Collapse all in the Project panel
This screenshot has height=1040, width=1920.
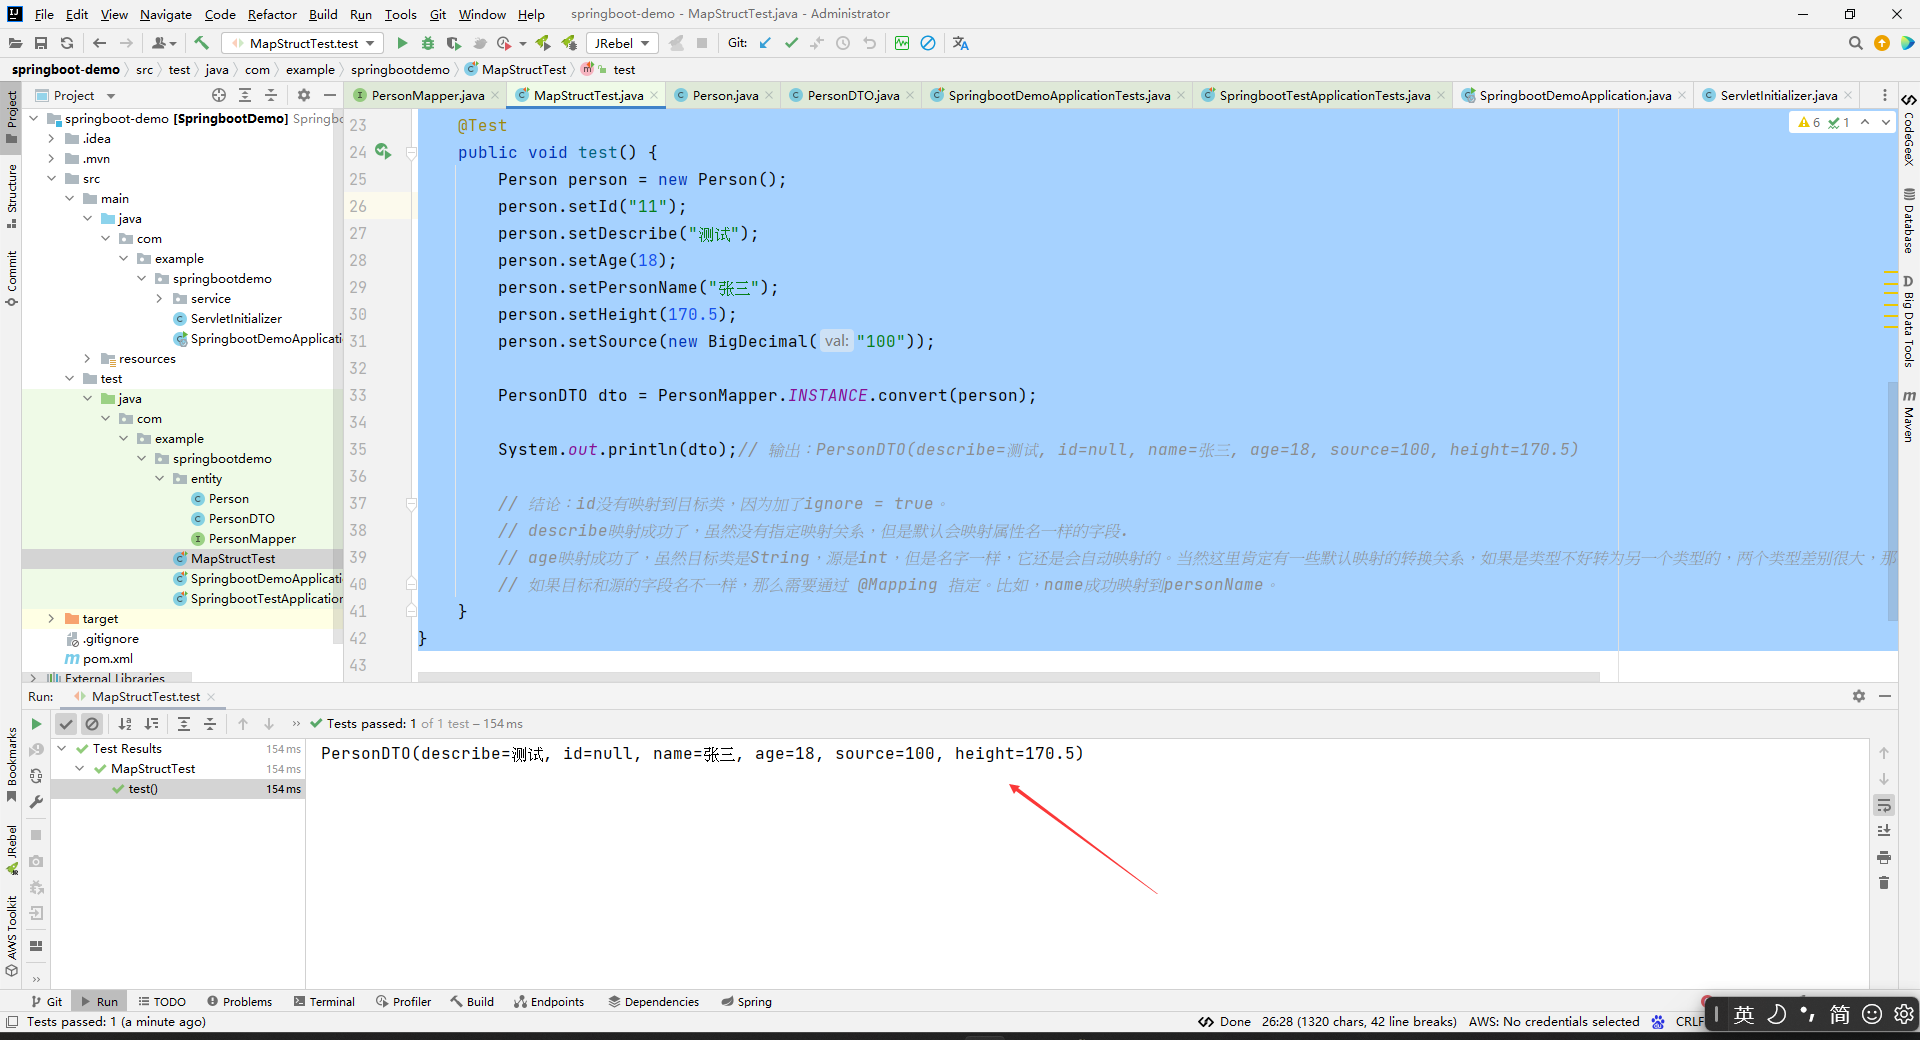point(271,95)
